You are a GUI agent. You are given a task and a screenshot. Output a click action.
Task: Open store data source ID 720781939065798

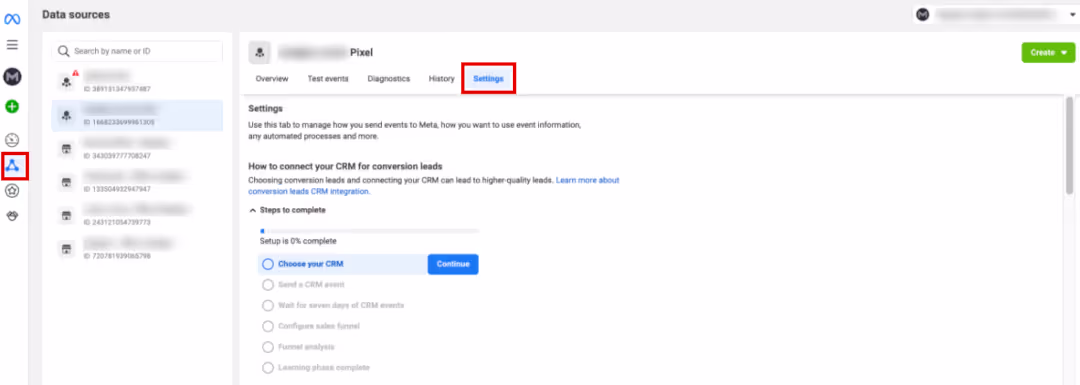137,249
